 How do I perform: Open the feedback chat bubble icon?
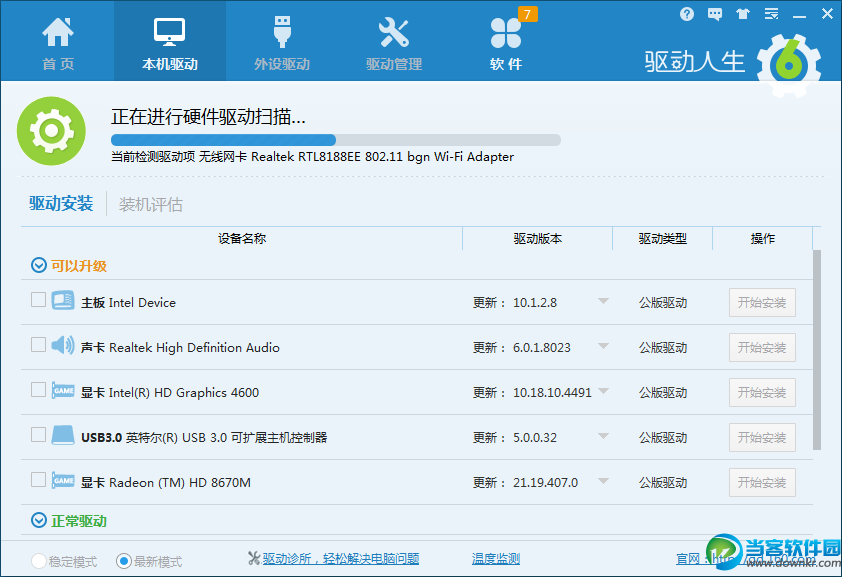click(x=715, y=14)
